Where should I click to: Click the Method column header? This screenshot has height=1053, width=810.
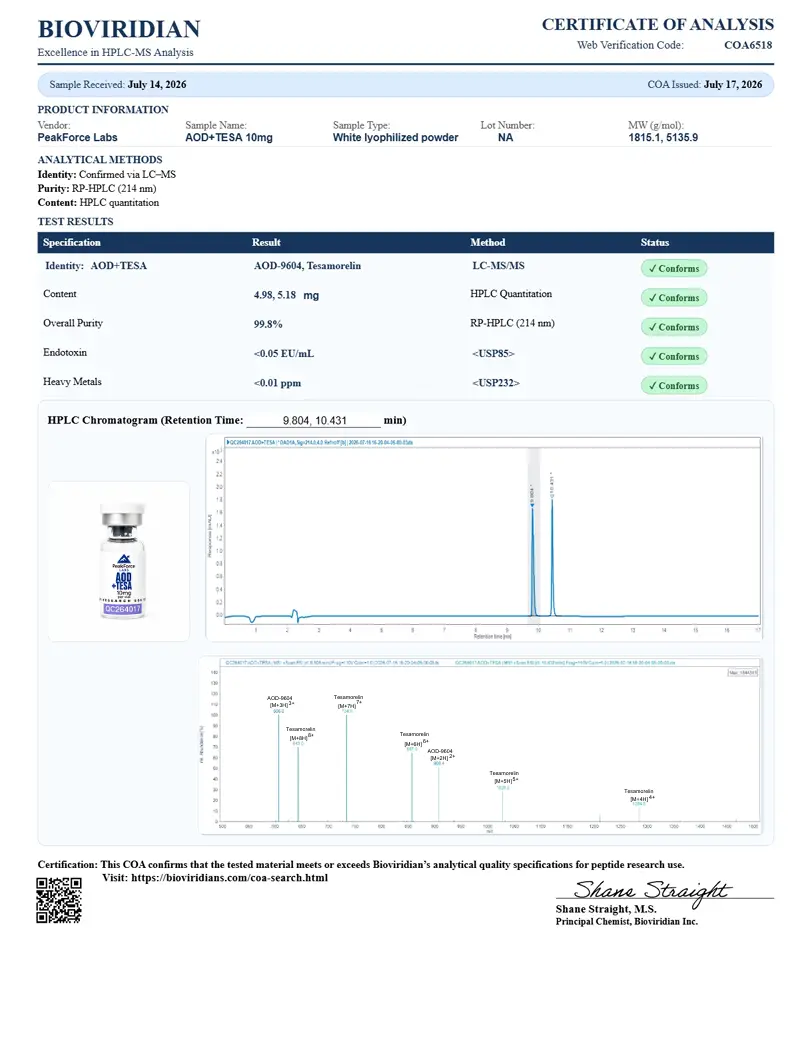488,242
